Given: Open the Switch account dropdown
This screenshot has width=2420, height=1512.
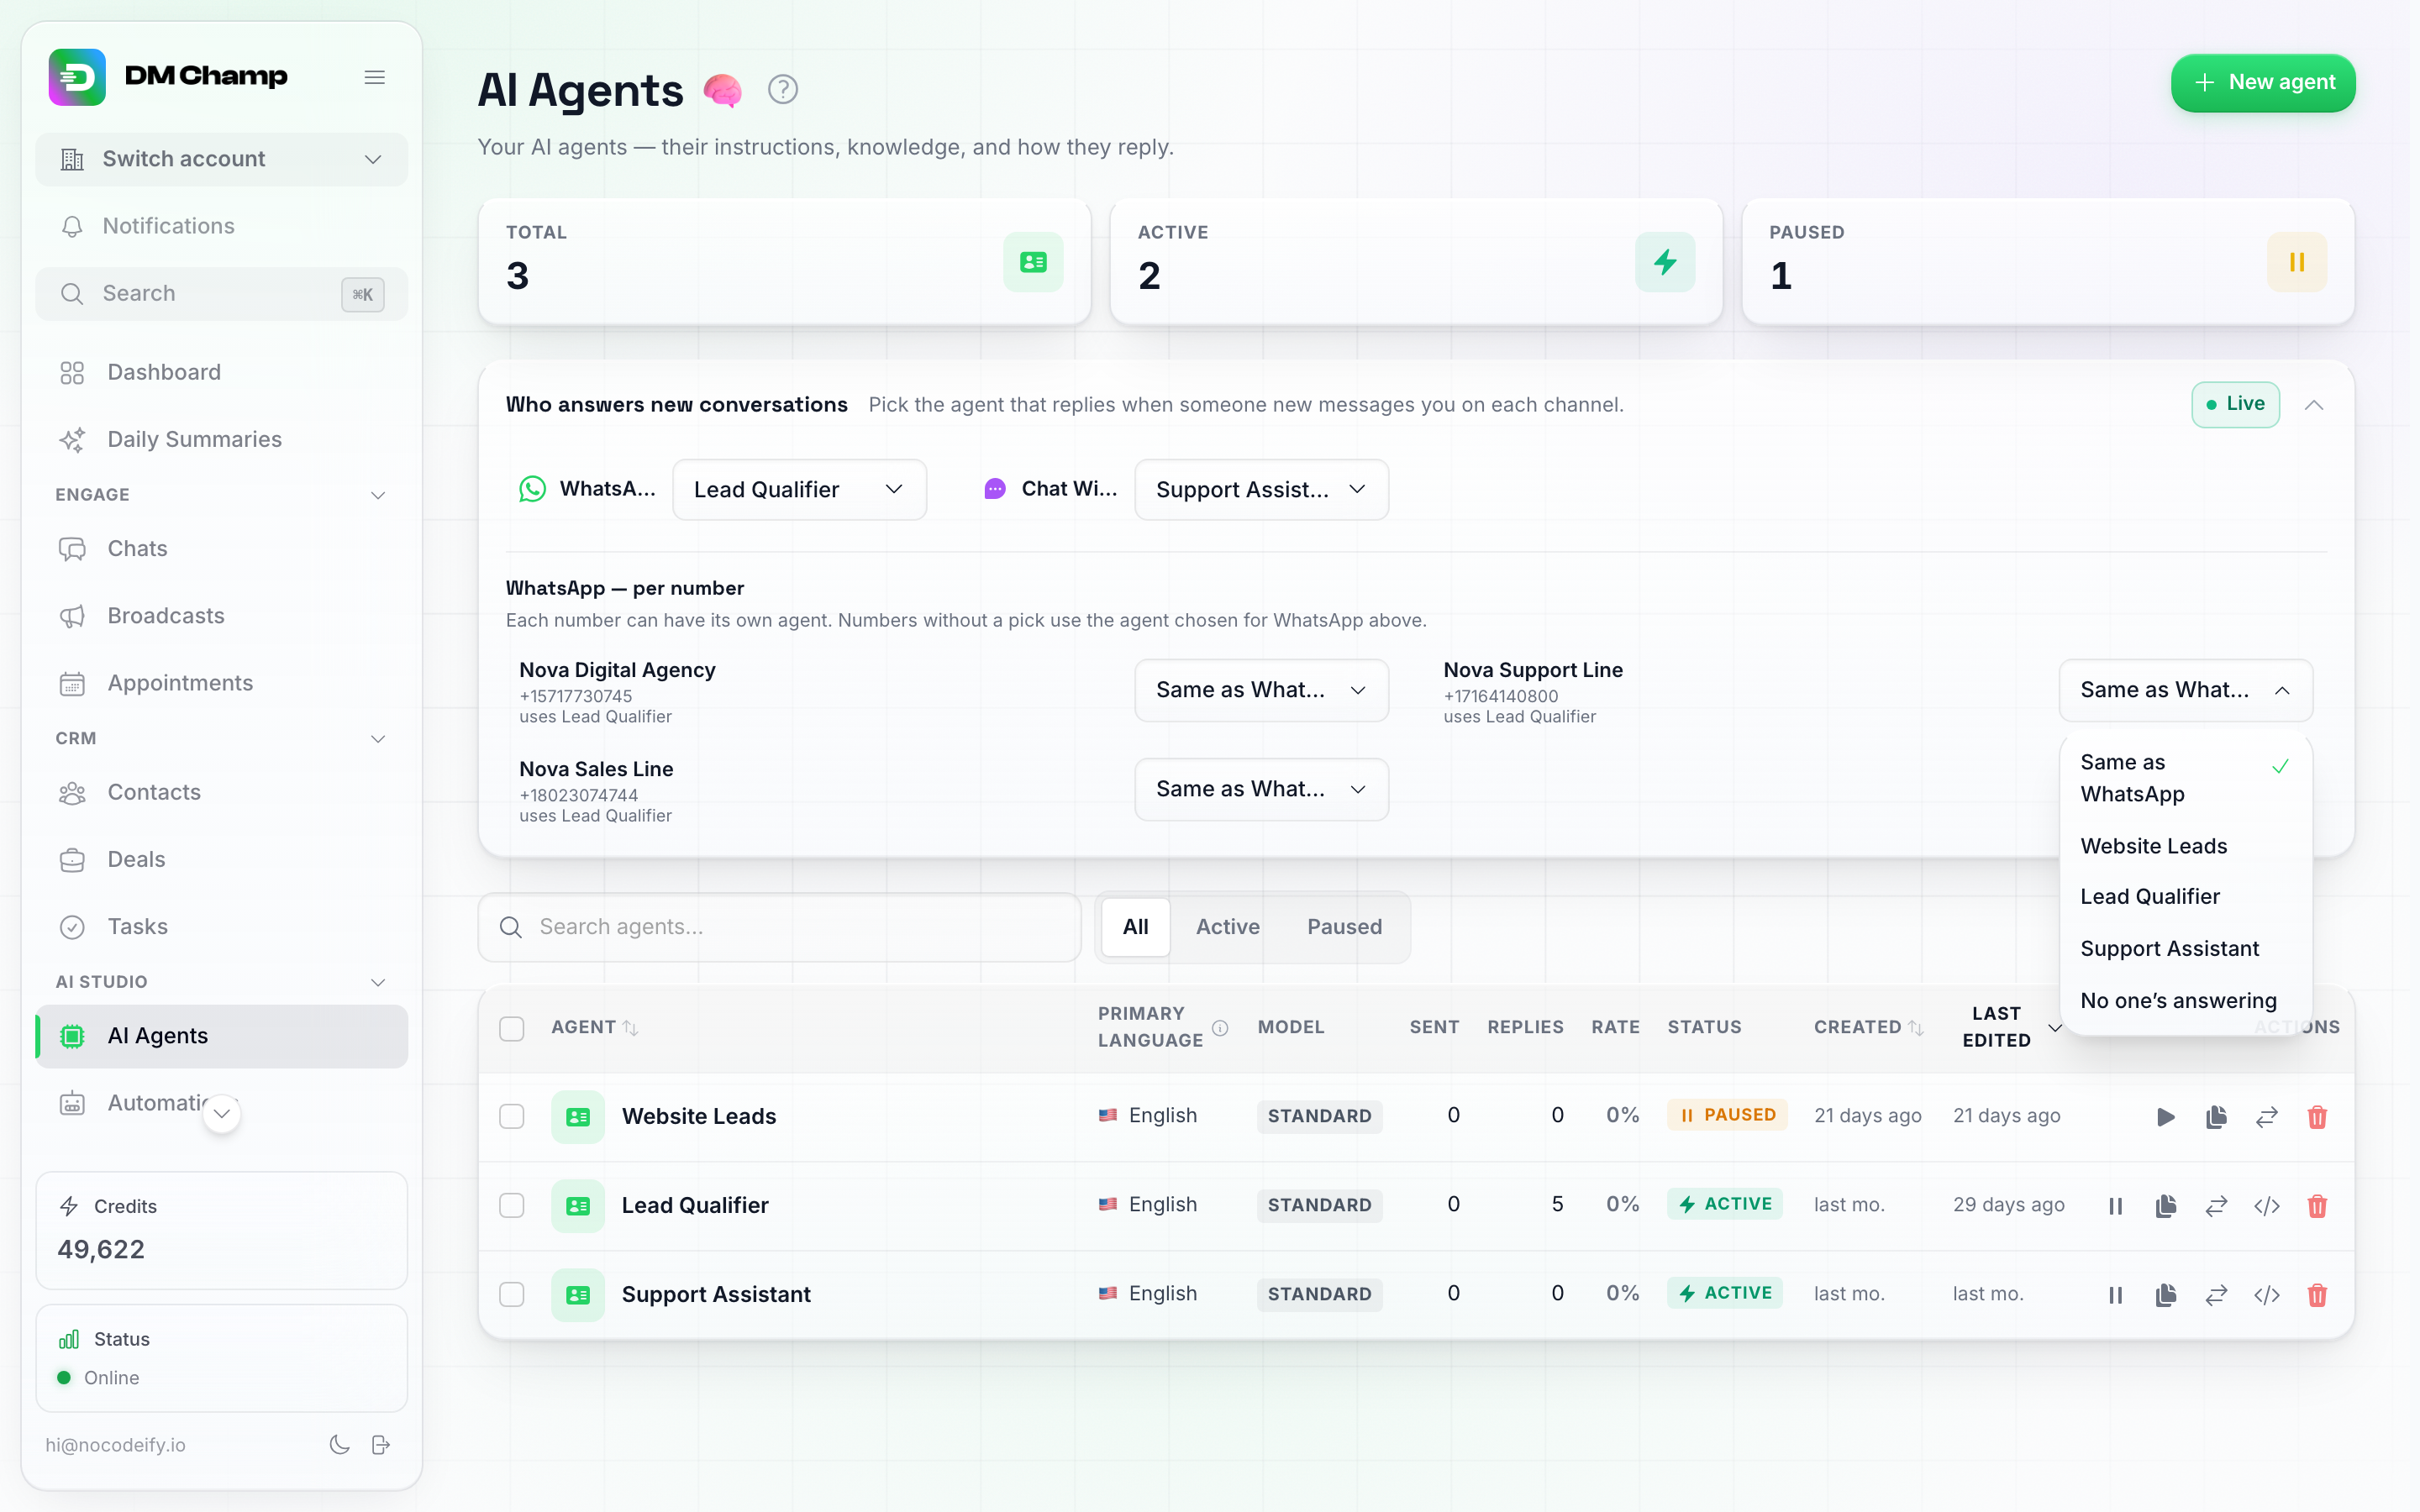Looking at the screenshot, I should [x=221, y=159].
